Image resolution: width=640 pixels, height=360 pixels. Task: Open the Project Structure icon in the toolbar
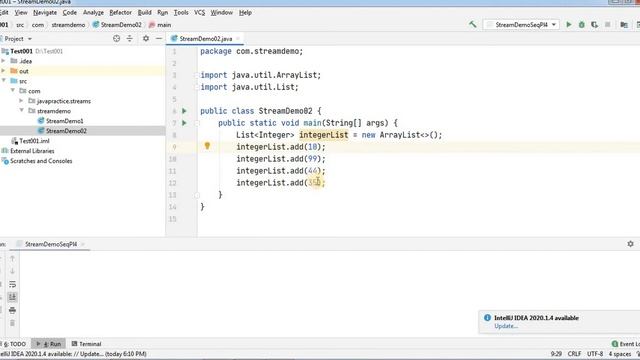click(624, 25)
